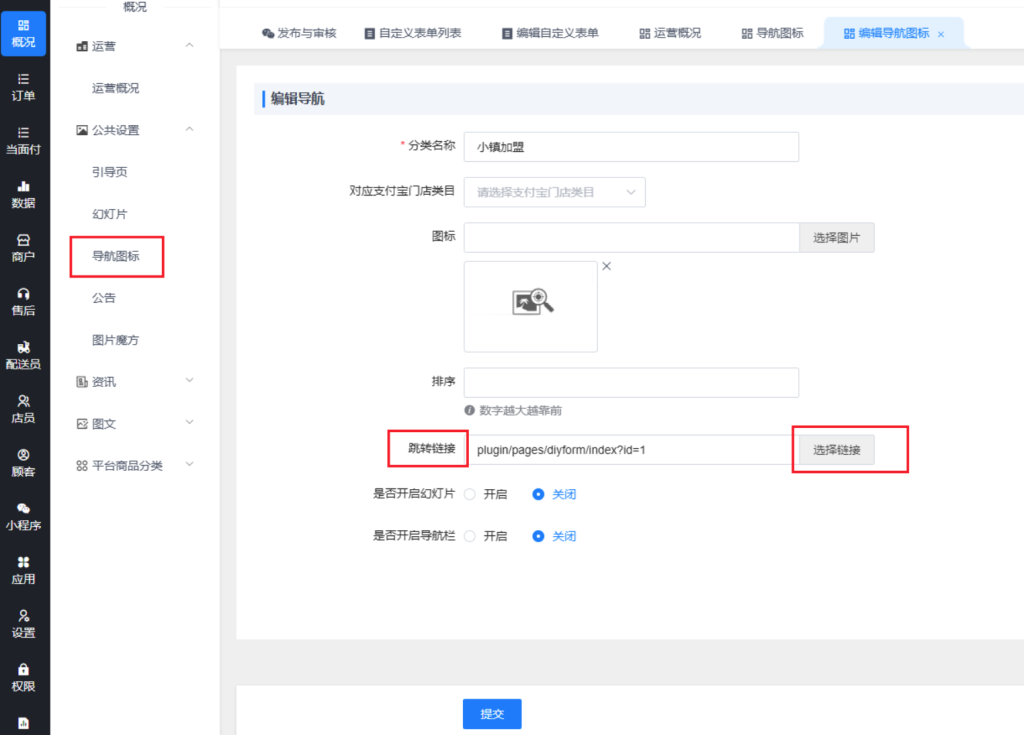Remove uploaded image with X icon

606,266
